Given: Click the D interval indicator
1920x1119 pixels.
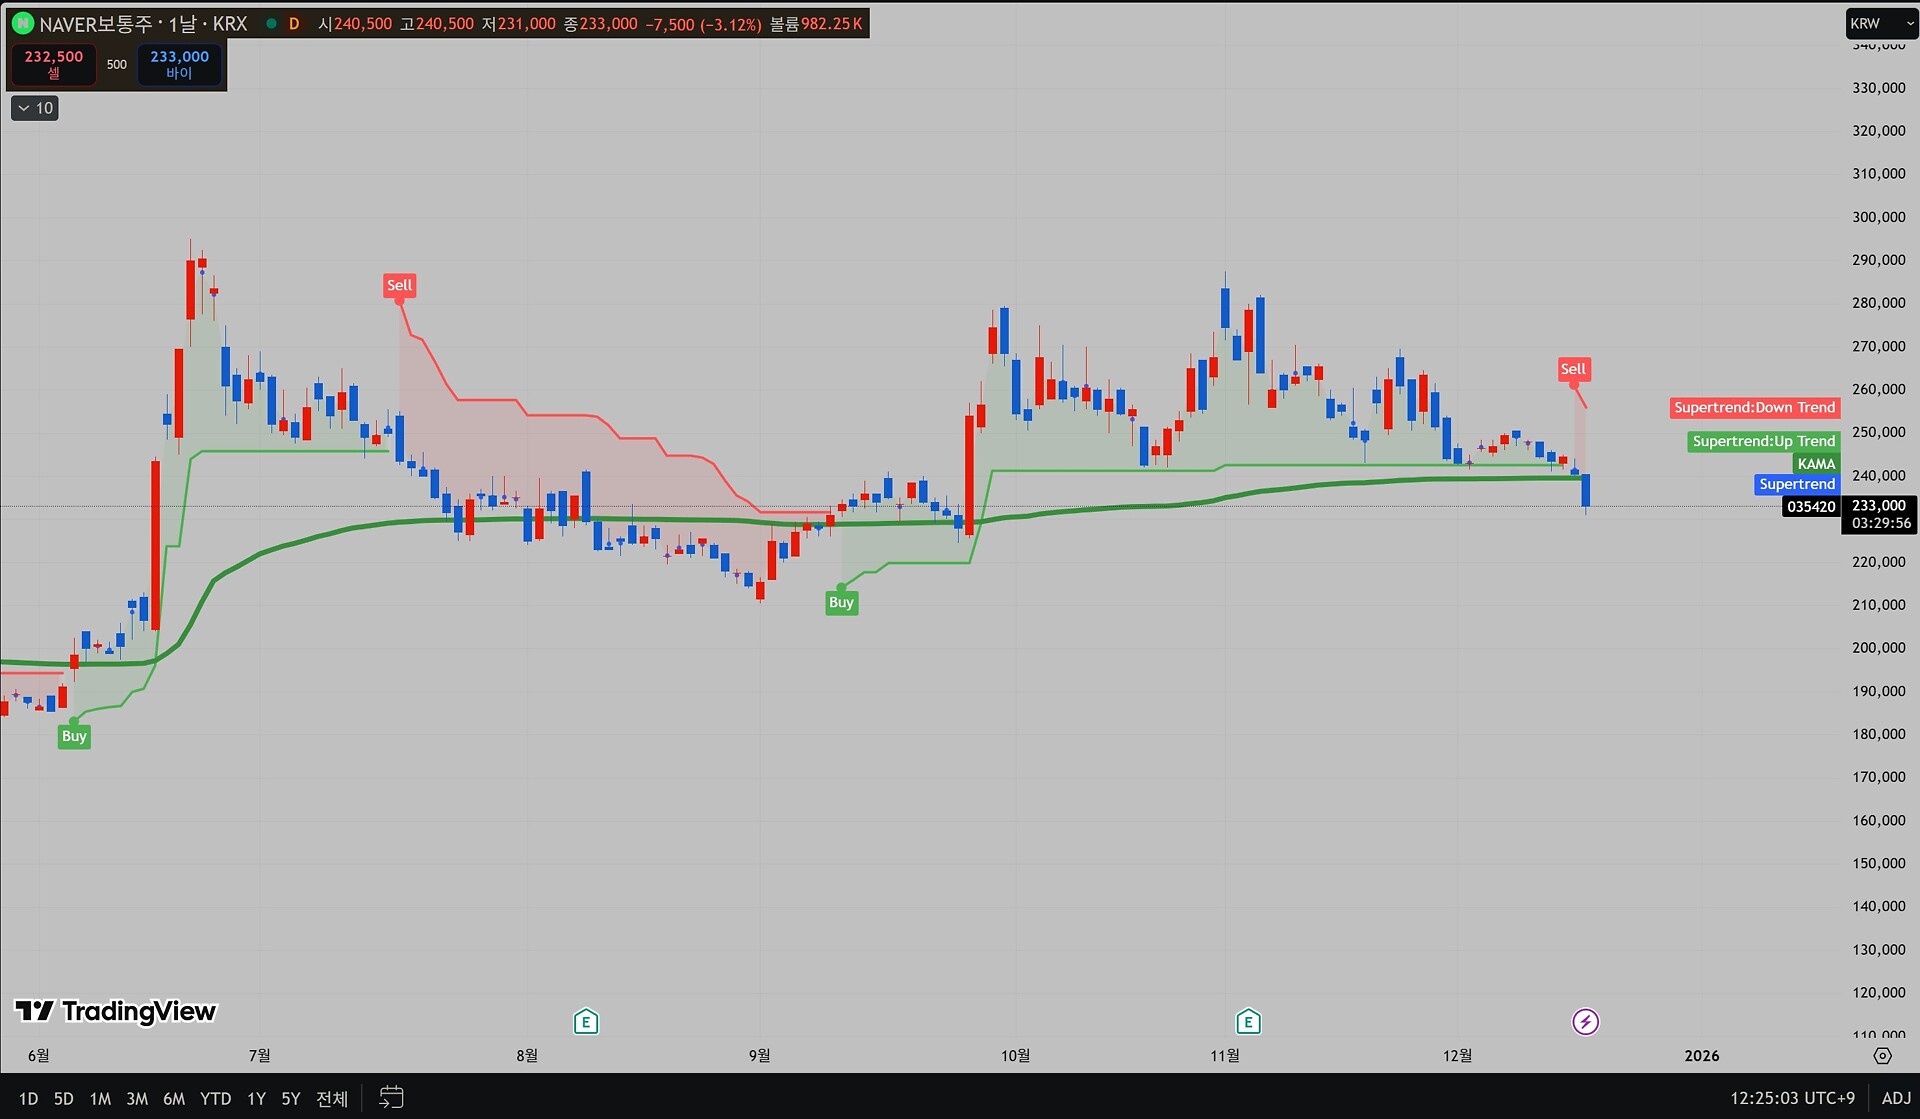Looking at the screenshot, I should pyautogui.click(x=294, y=23).
